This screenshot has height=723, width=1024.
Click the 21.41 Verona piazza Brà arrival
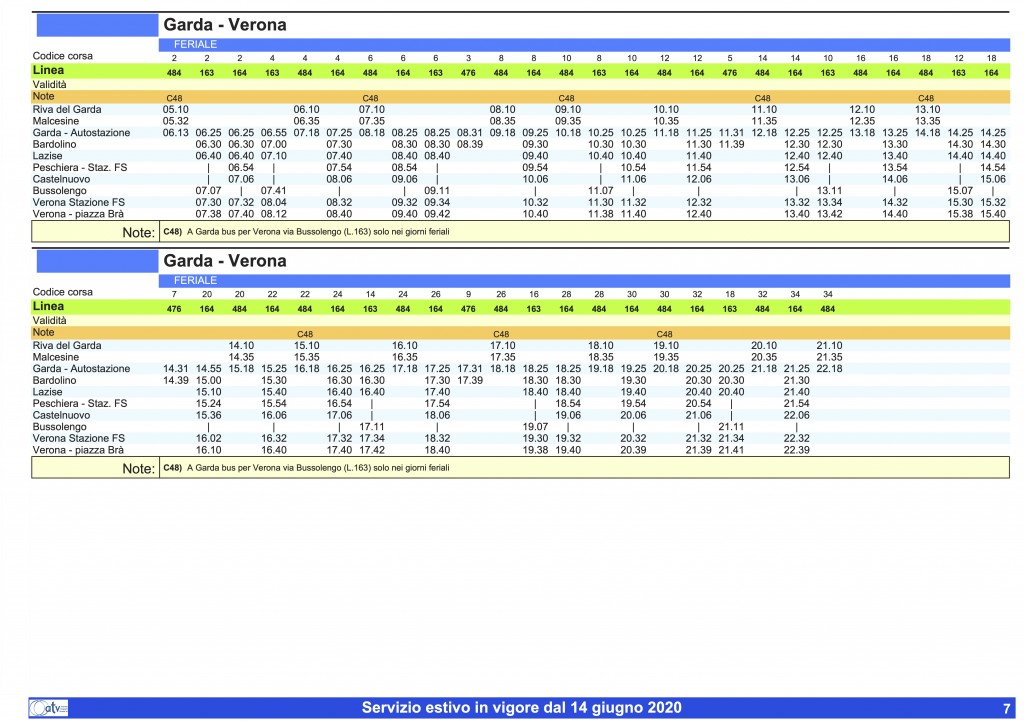coord(731,451)
